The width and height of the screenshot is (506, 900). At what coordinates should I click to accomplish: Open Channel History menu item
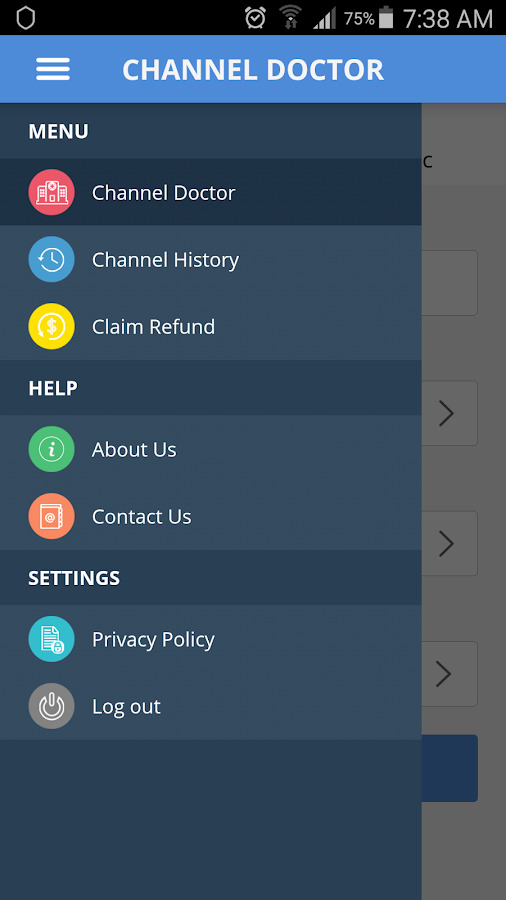(211, 259)
